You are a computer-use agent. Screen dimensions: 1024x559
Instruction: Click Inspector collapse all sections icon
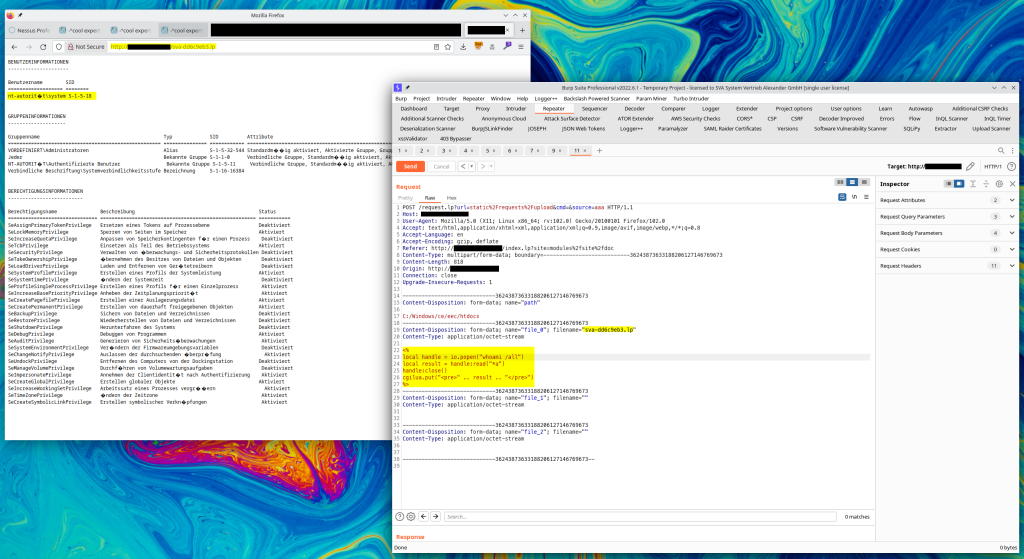(x=986, y=184)
